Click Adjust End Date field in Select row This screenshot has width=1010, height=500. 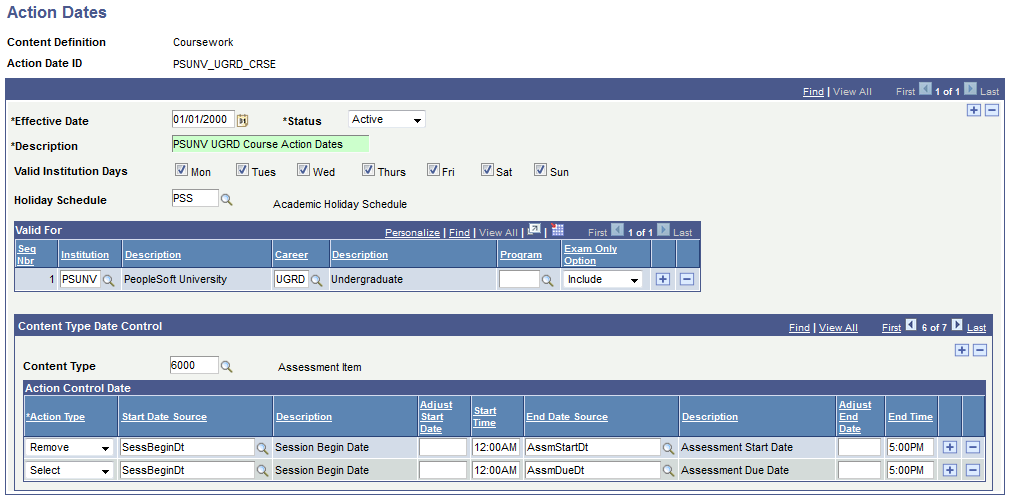tap(859, 470)
